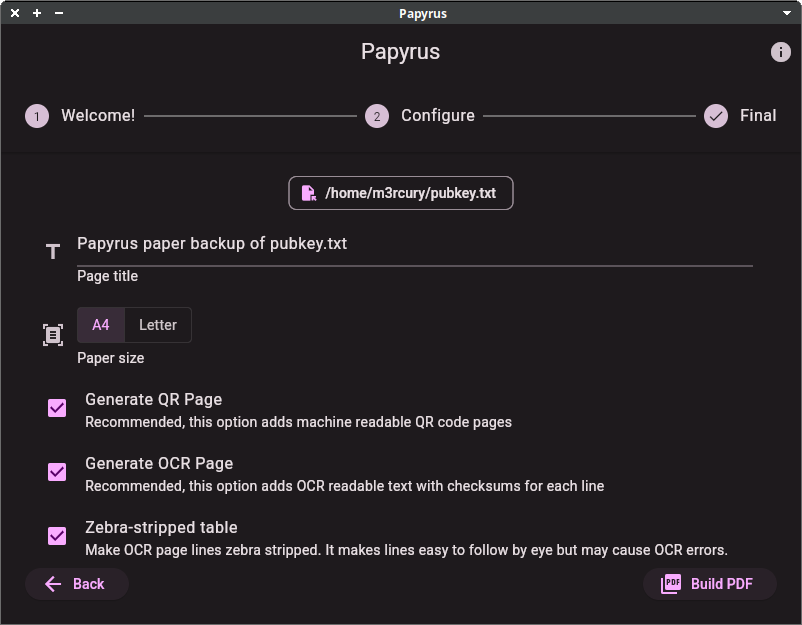
Task: Open the file chooser showing pubkey.txt
Action: (x=400, y=192)
